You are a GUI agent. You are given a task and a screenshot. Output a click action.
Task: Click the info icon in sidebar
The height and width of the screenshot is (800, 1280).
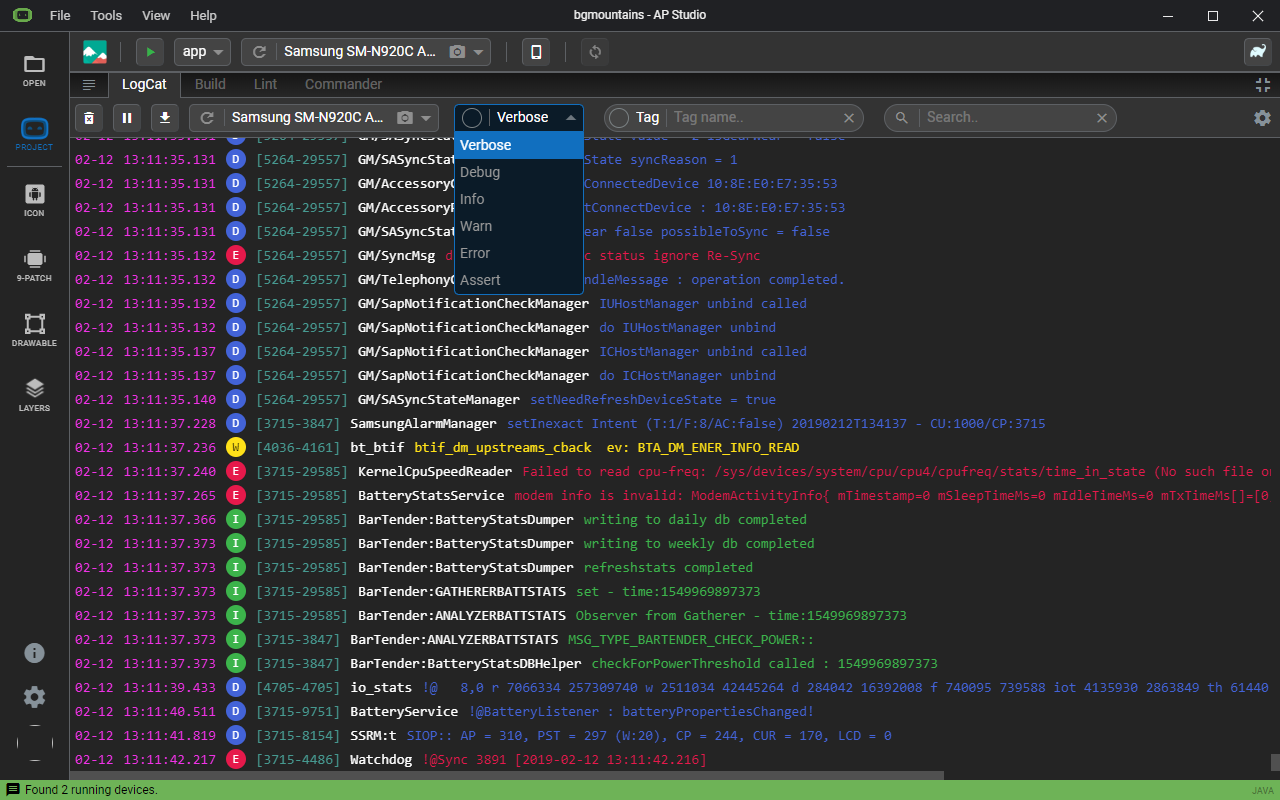click(34, 653)
